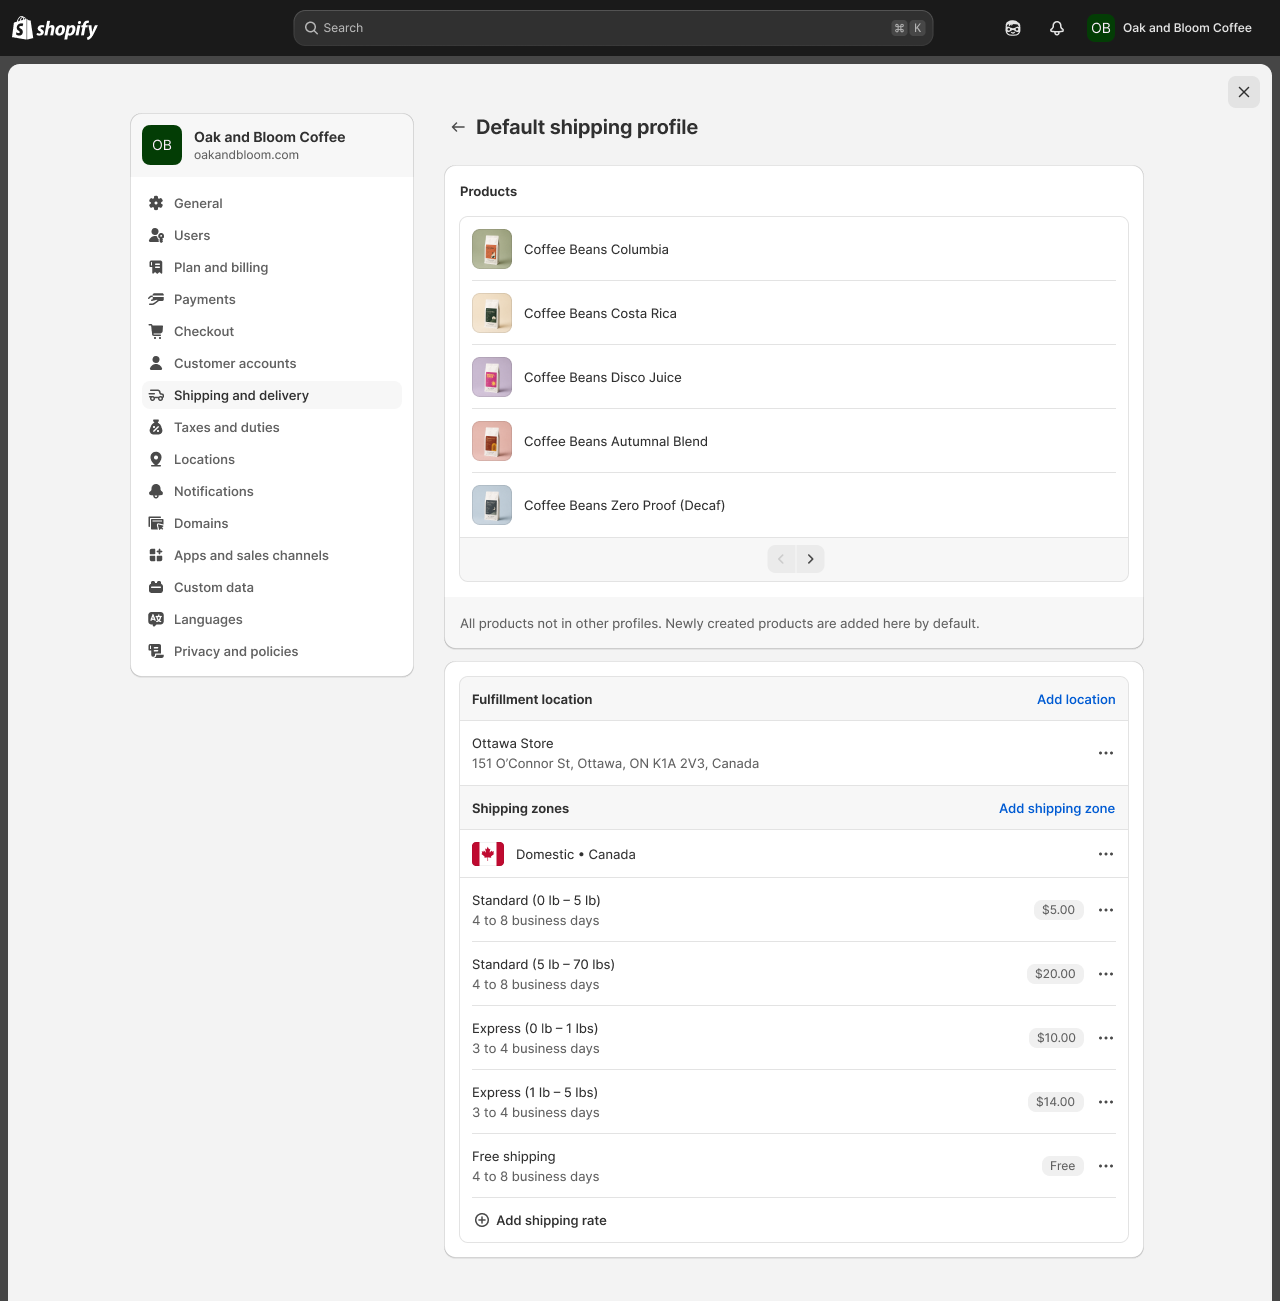Click the $10.00 rate badge

[x=1056, y=1038]
